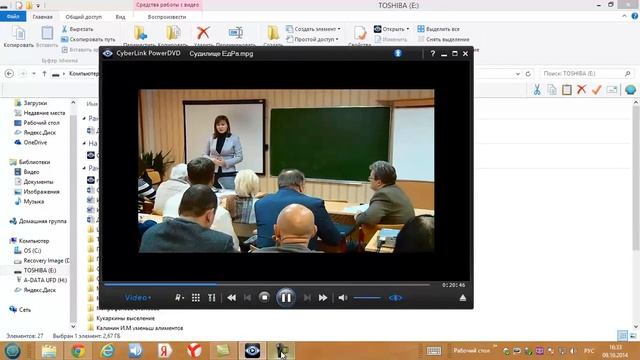Viewport: 640px width, 360px height.
Task: Click the PowerDVD playback progress bar
Action: [x=267, y=284]
